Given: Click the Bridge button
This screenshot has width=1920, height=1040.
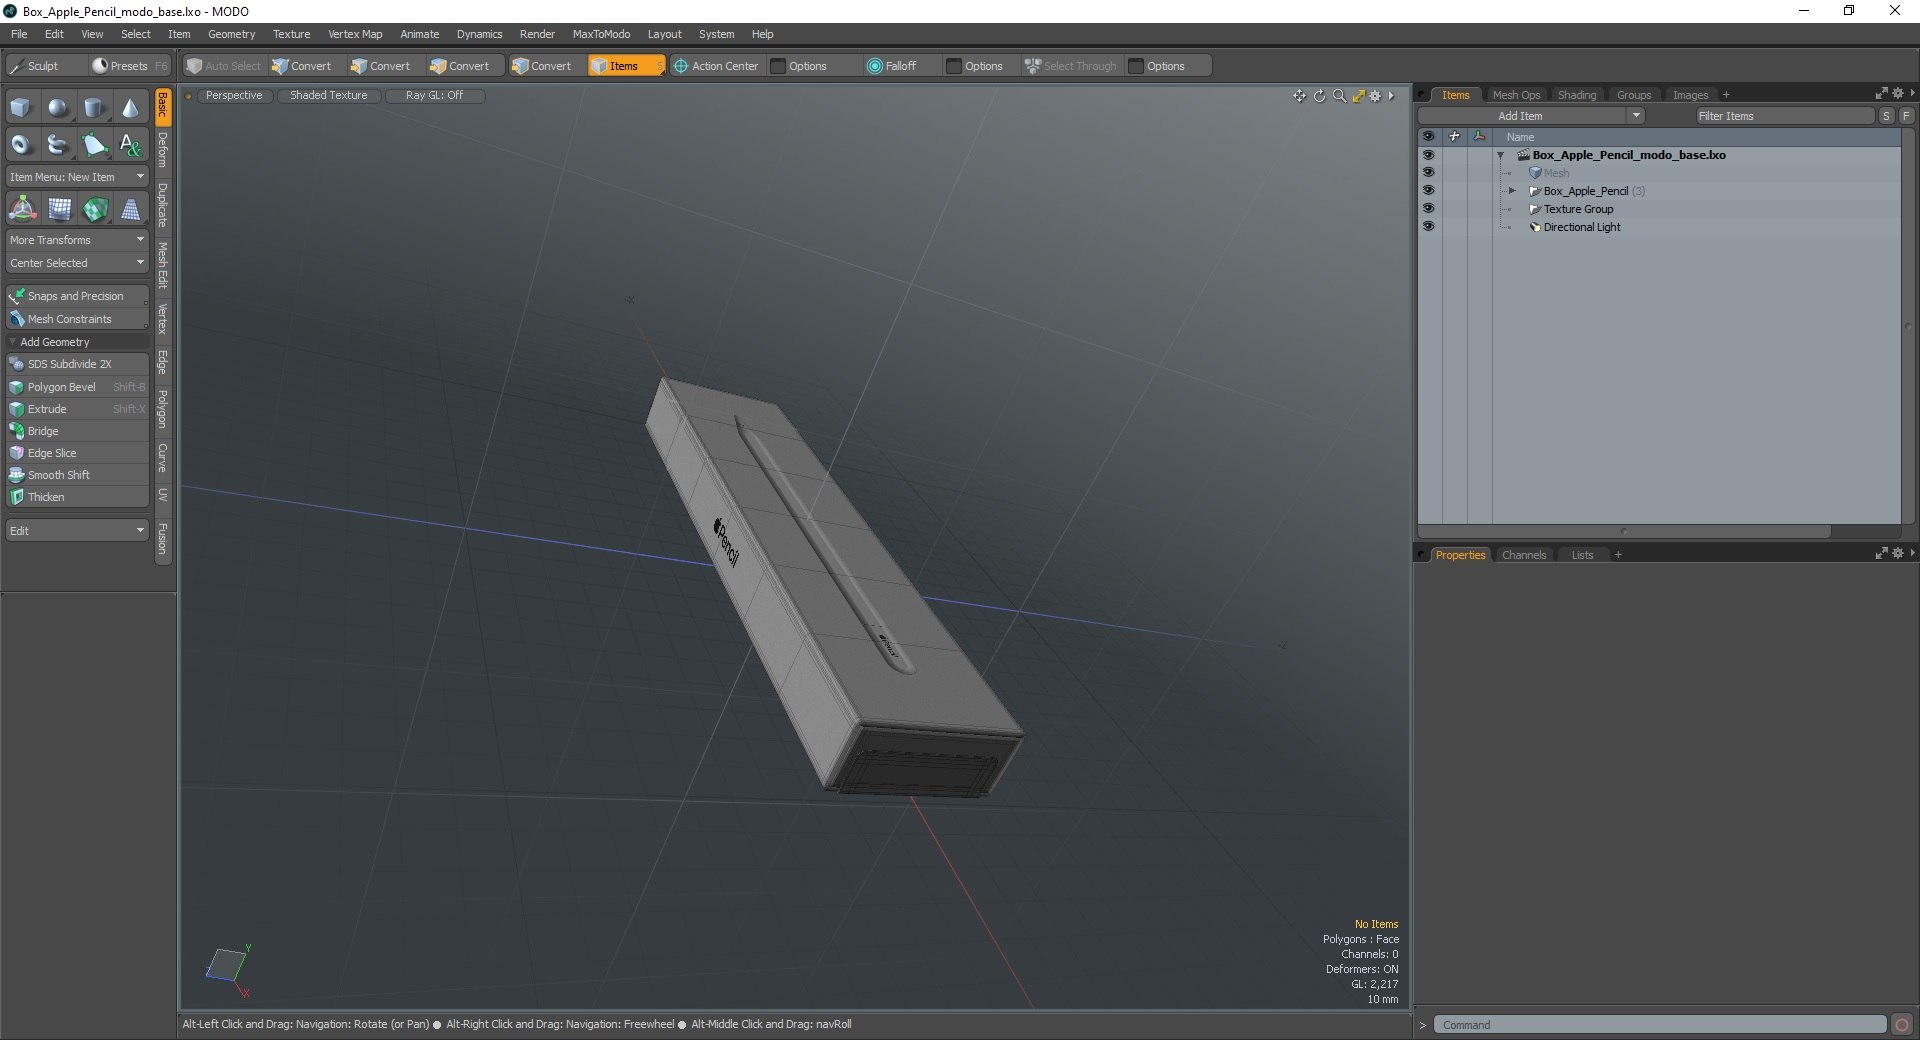Looking at the screenshot, I should pos(77,431).
